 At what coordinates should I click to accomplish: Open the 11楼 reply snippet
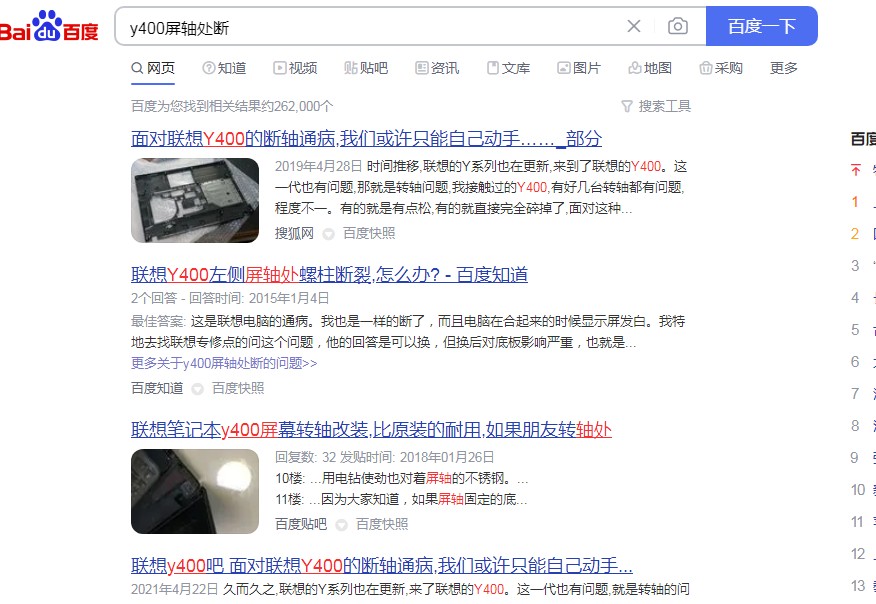pos(401,500)
